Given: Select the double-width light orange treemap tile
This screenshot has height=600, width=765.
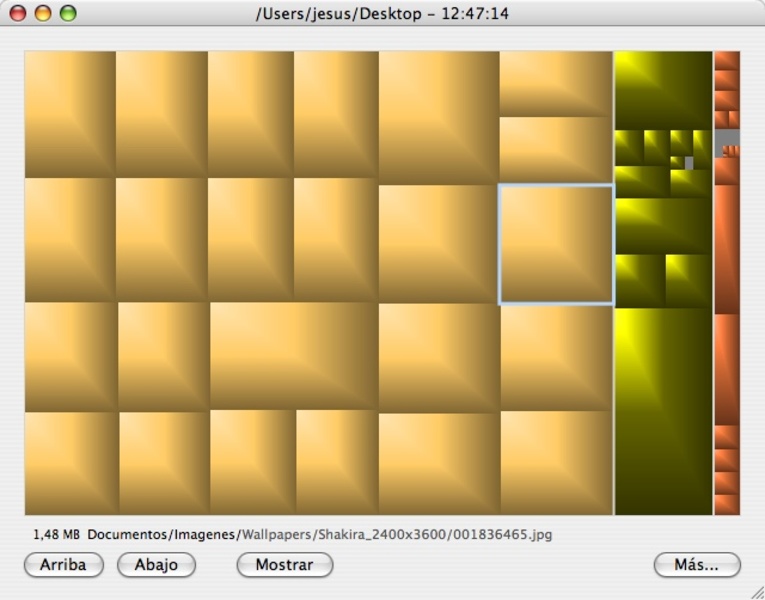Looking at the screenshot, I should click(x=294, y=357).
